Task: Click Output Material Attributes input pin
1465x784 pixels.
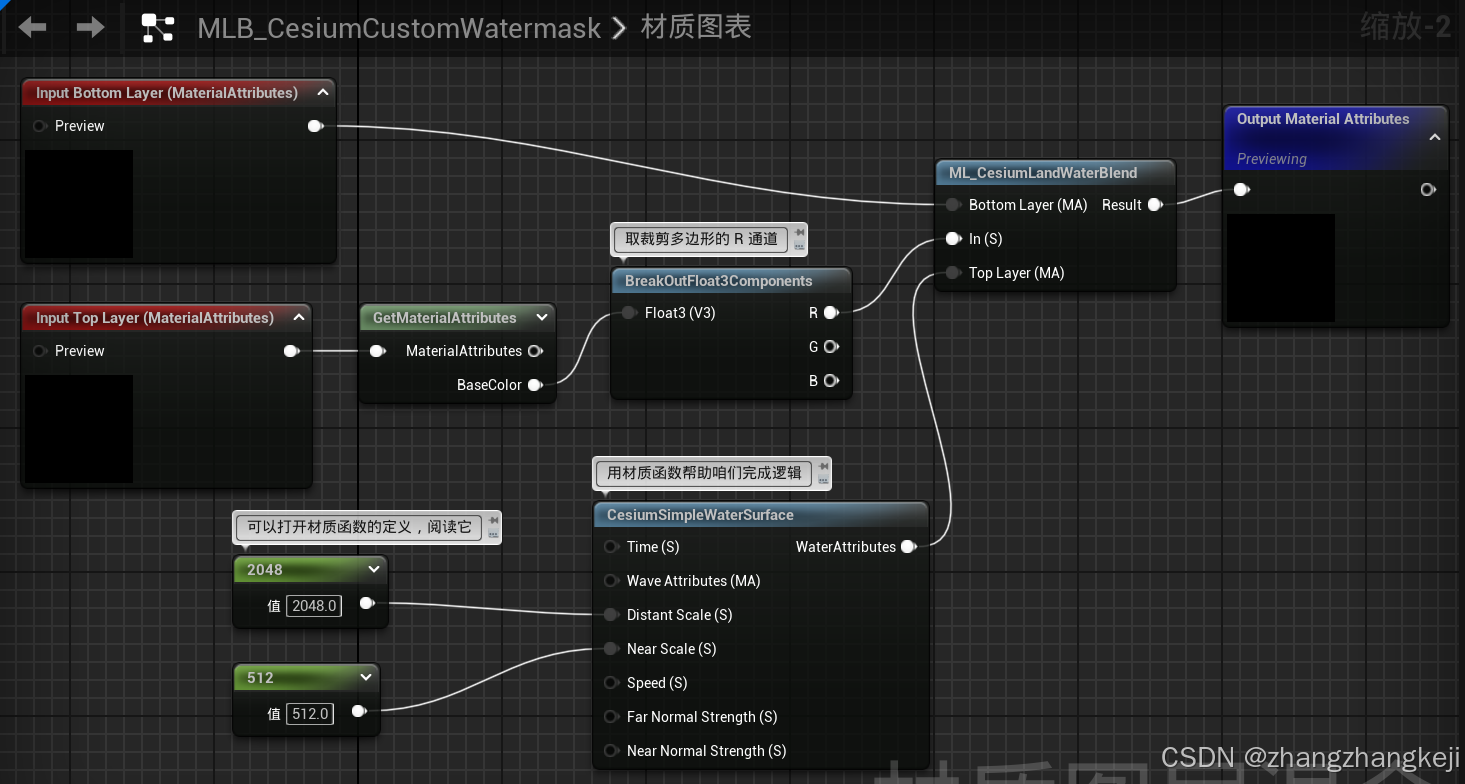Action: [1241, 190]
